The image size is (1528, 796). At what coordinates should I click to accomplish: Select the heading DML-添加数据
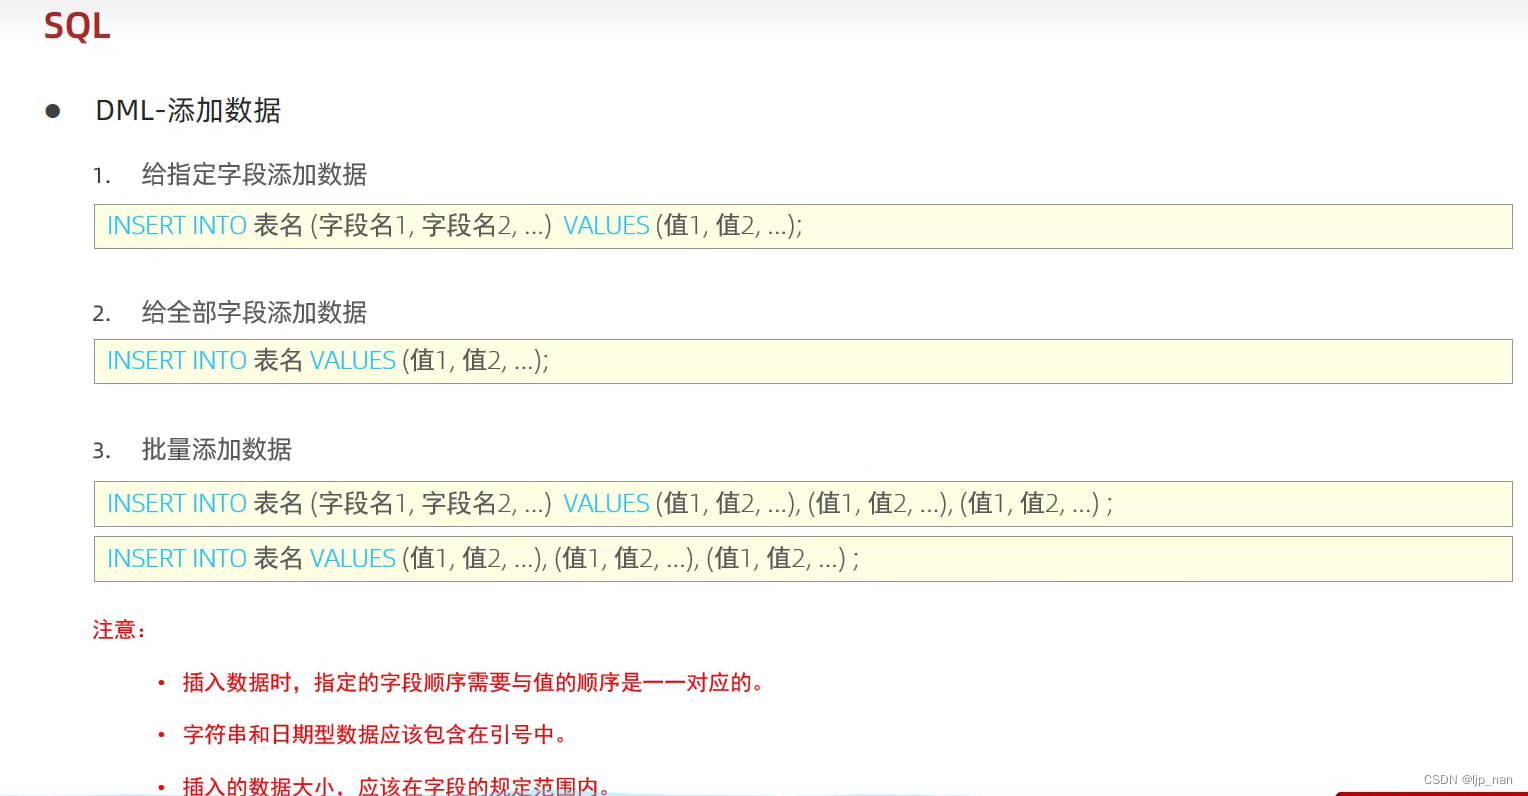coord(188,111)
